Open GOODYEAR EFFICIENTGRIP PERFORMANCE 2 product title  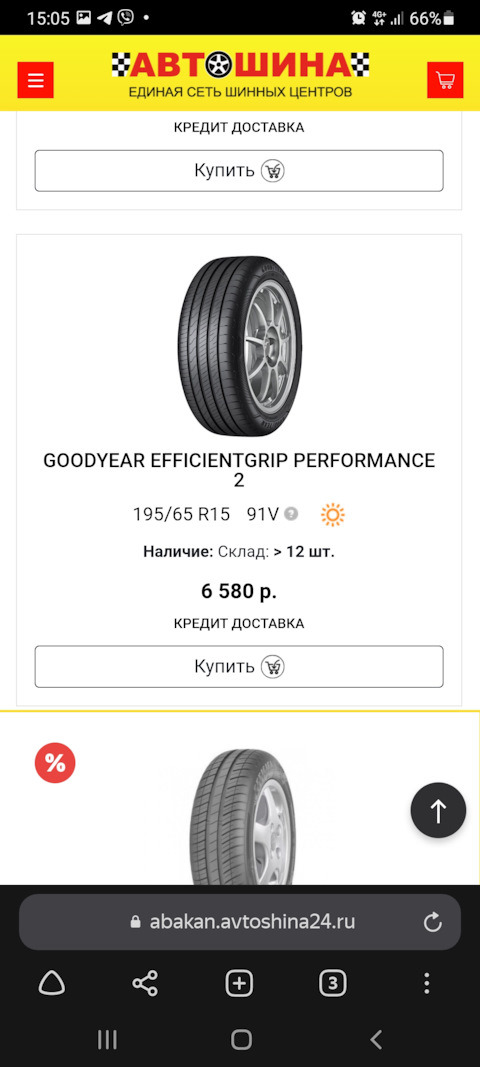pyautogui.click(x=239, y=470)
